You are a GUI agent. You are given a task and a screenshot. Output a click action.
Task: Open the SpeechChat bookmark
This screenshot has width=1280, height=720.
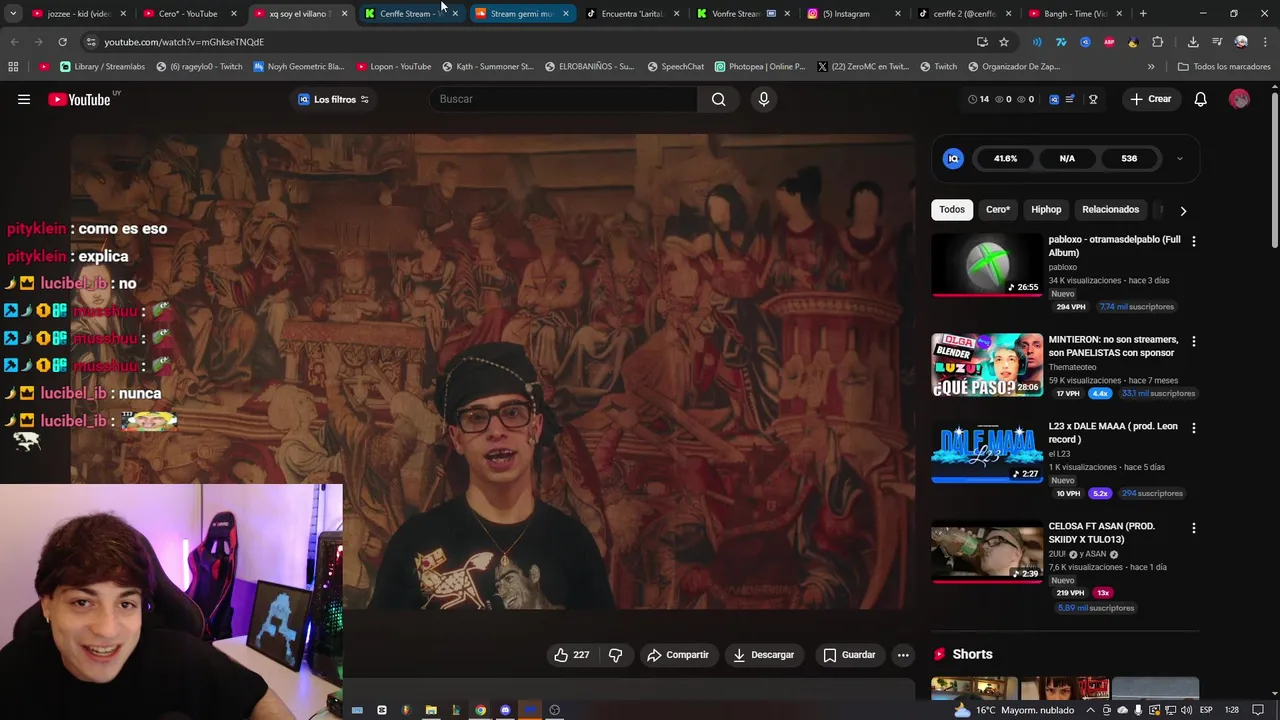tap(676, 66)
